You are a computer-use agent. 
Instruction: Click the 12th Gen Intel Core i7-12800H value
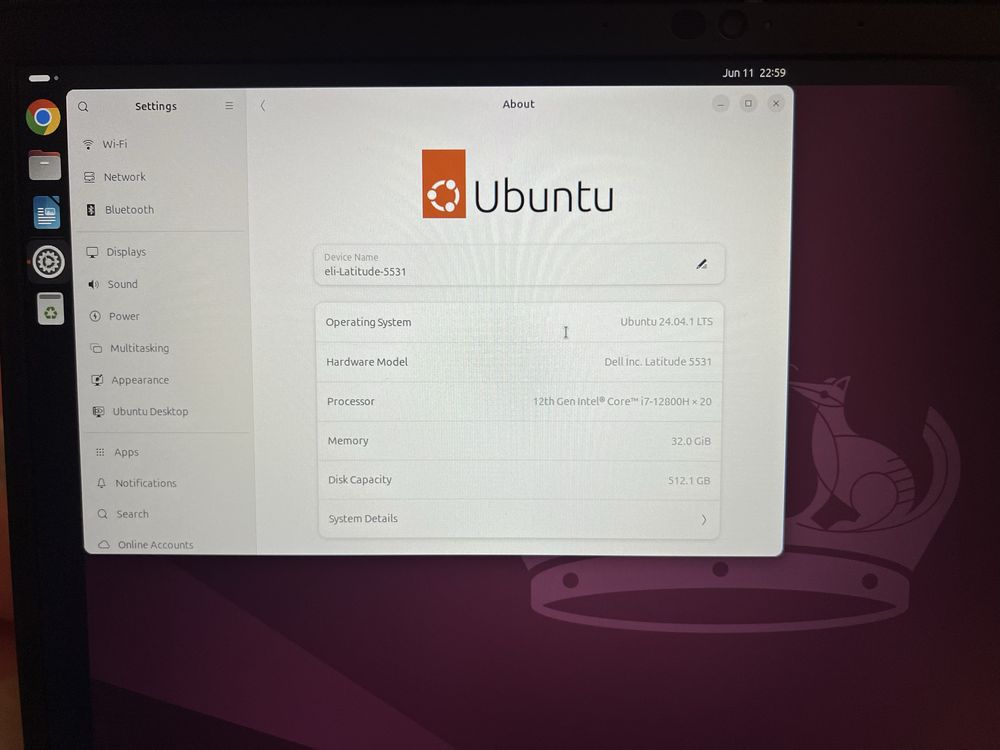[x=622, y=402]
